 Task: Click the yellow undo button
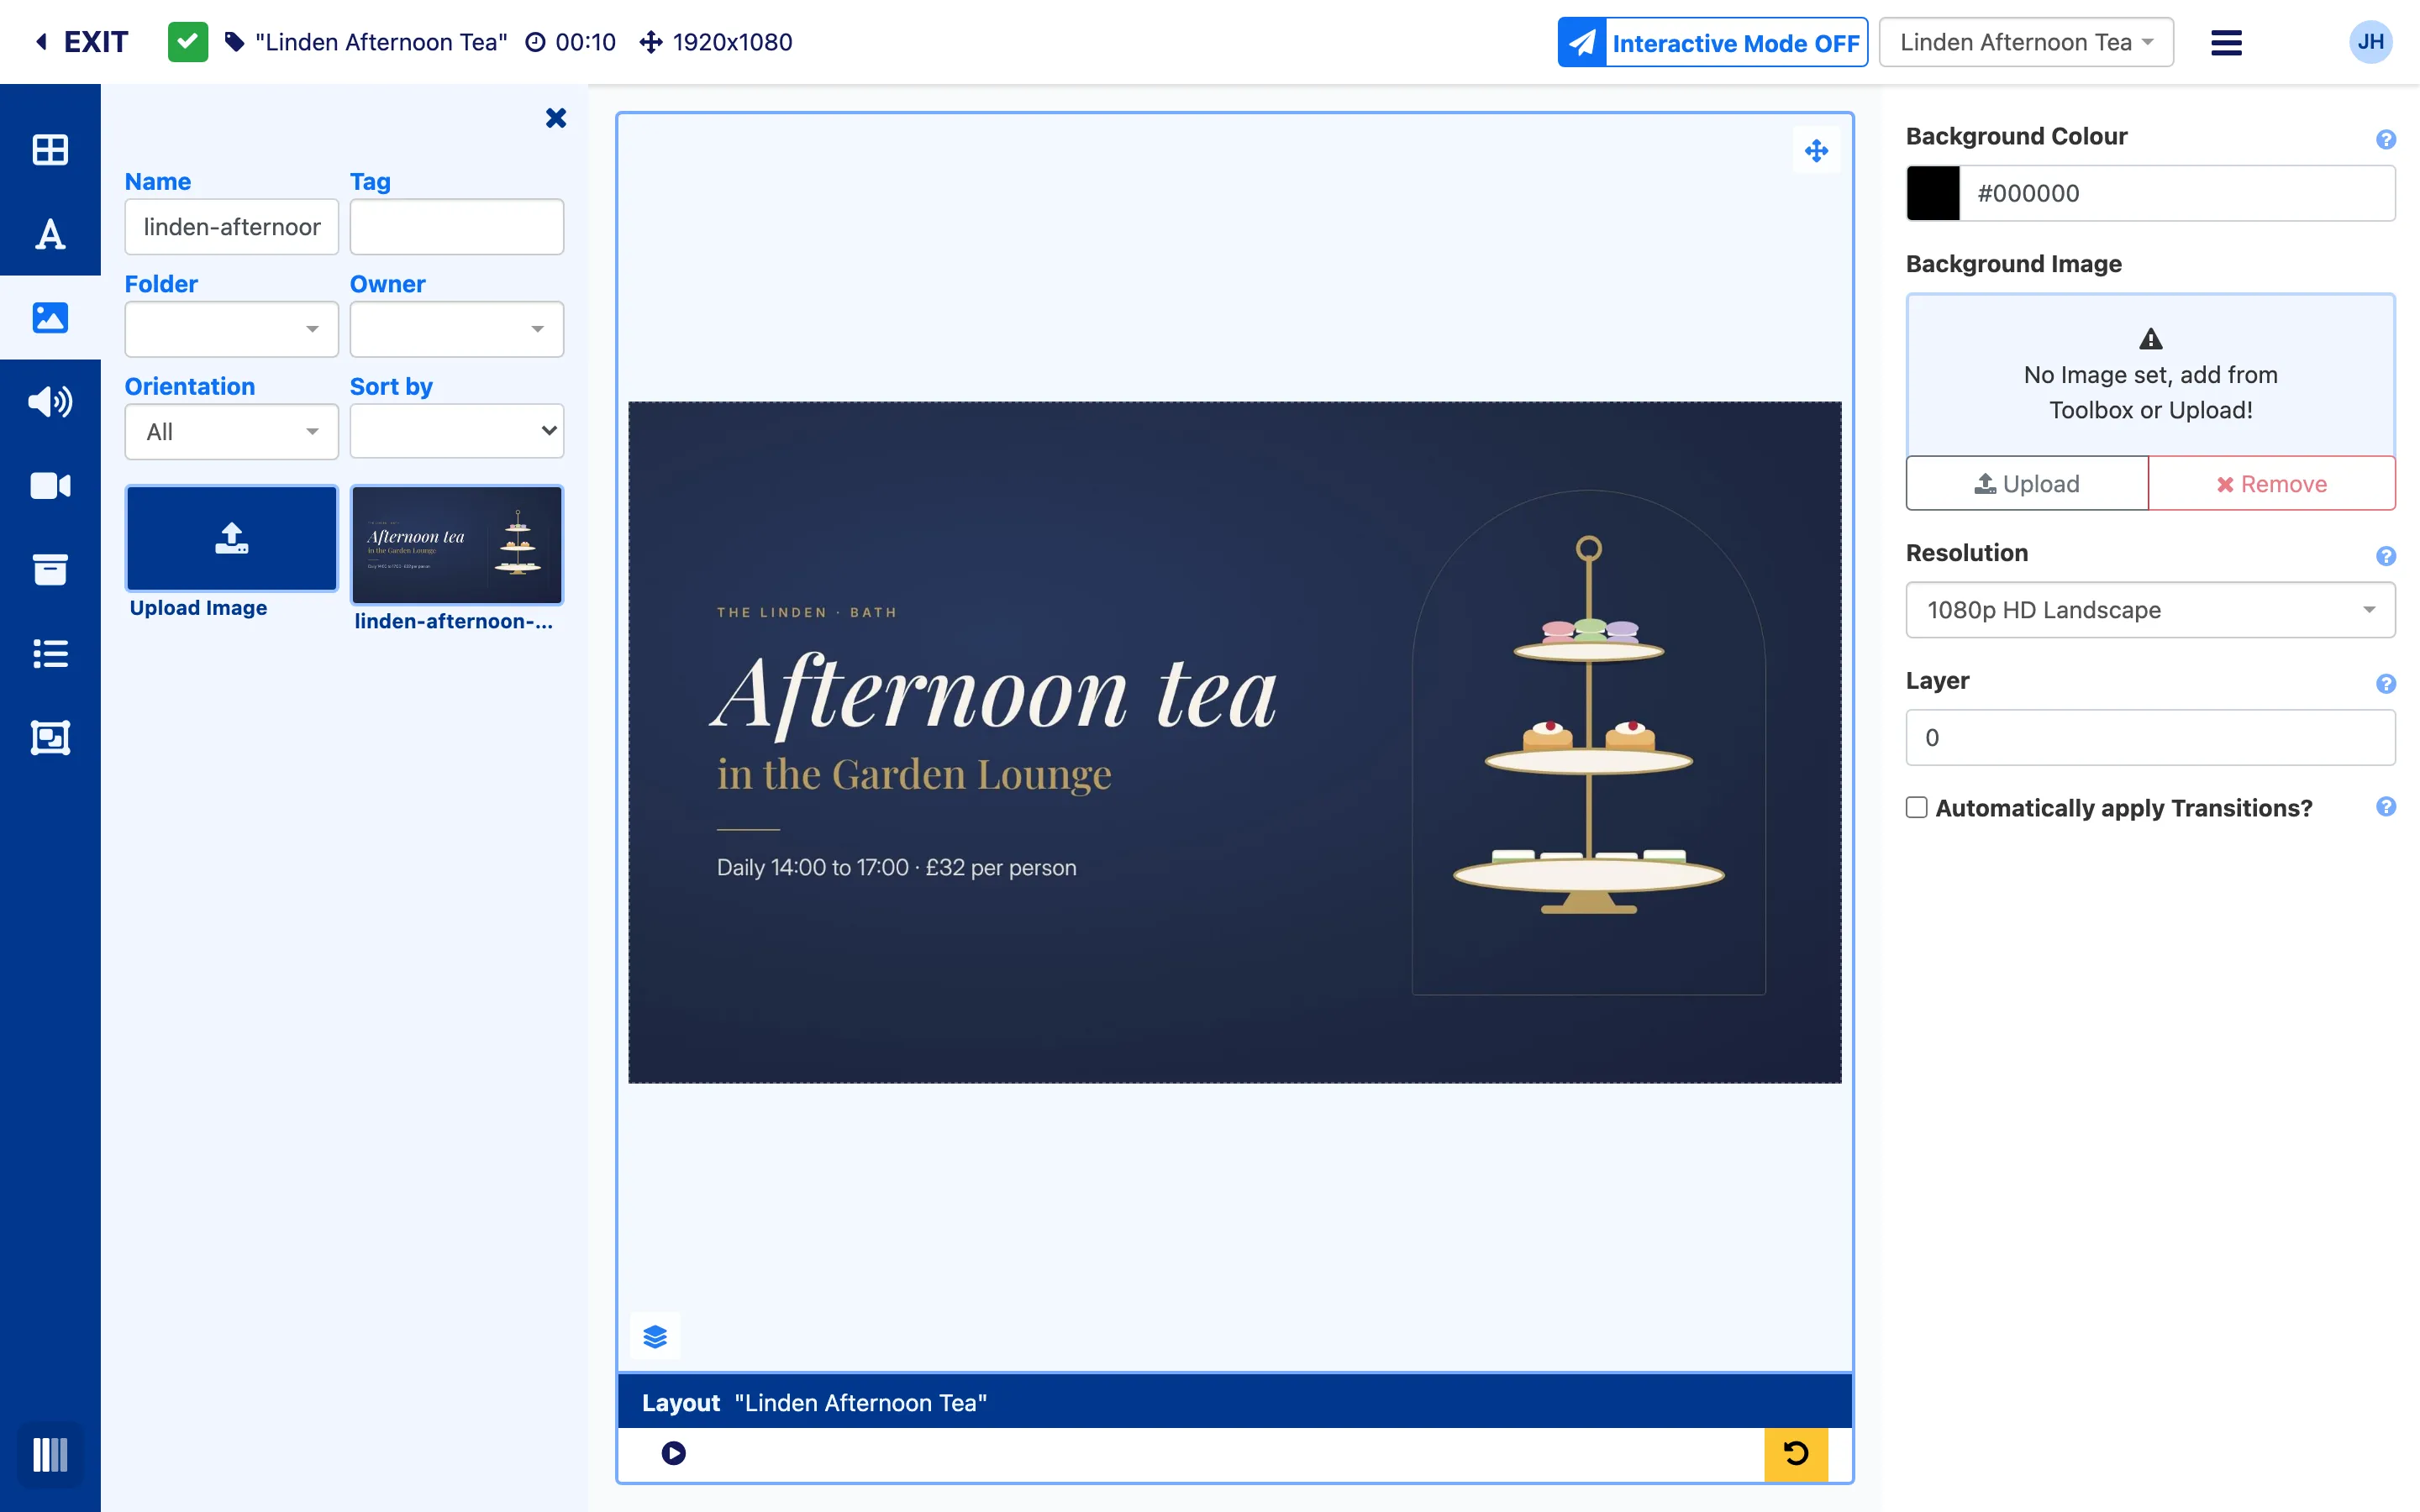pos(1796,1454)
